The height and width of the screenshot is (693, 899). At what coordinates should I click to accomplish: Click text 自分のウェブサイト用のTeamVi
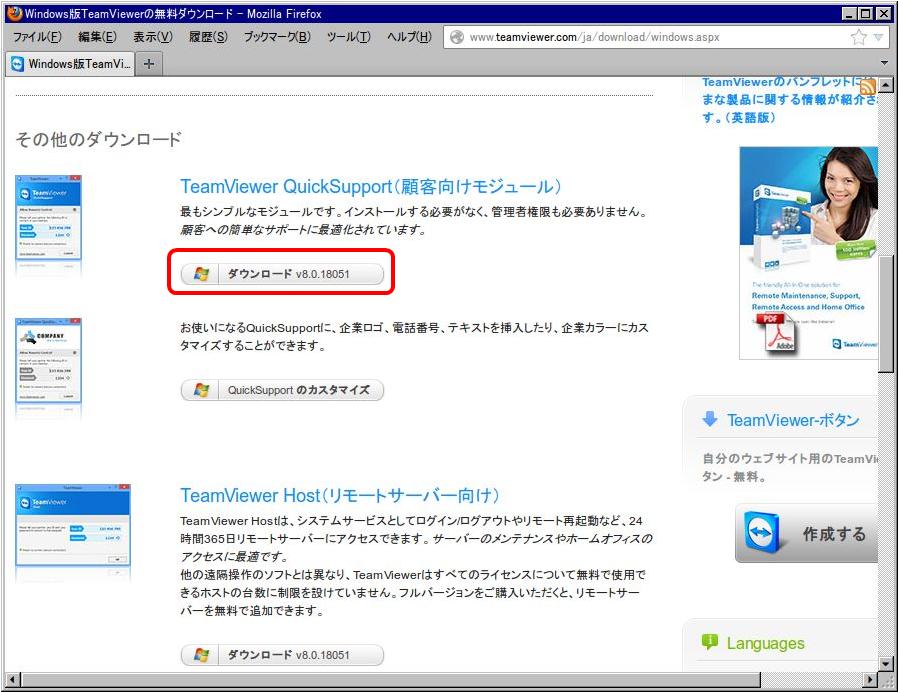(x=790, y=459)
